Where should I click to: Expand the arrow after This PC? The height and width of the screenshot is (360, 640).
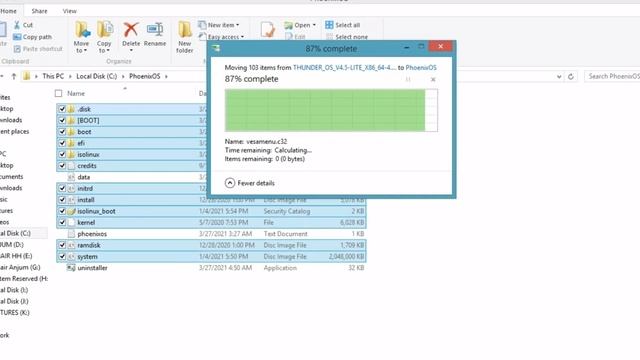point(70,76)
